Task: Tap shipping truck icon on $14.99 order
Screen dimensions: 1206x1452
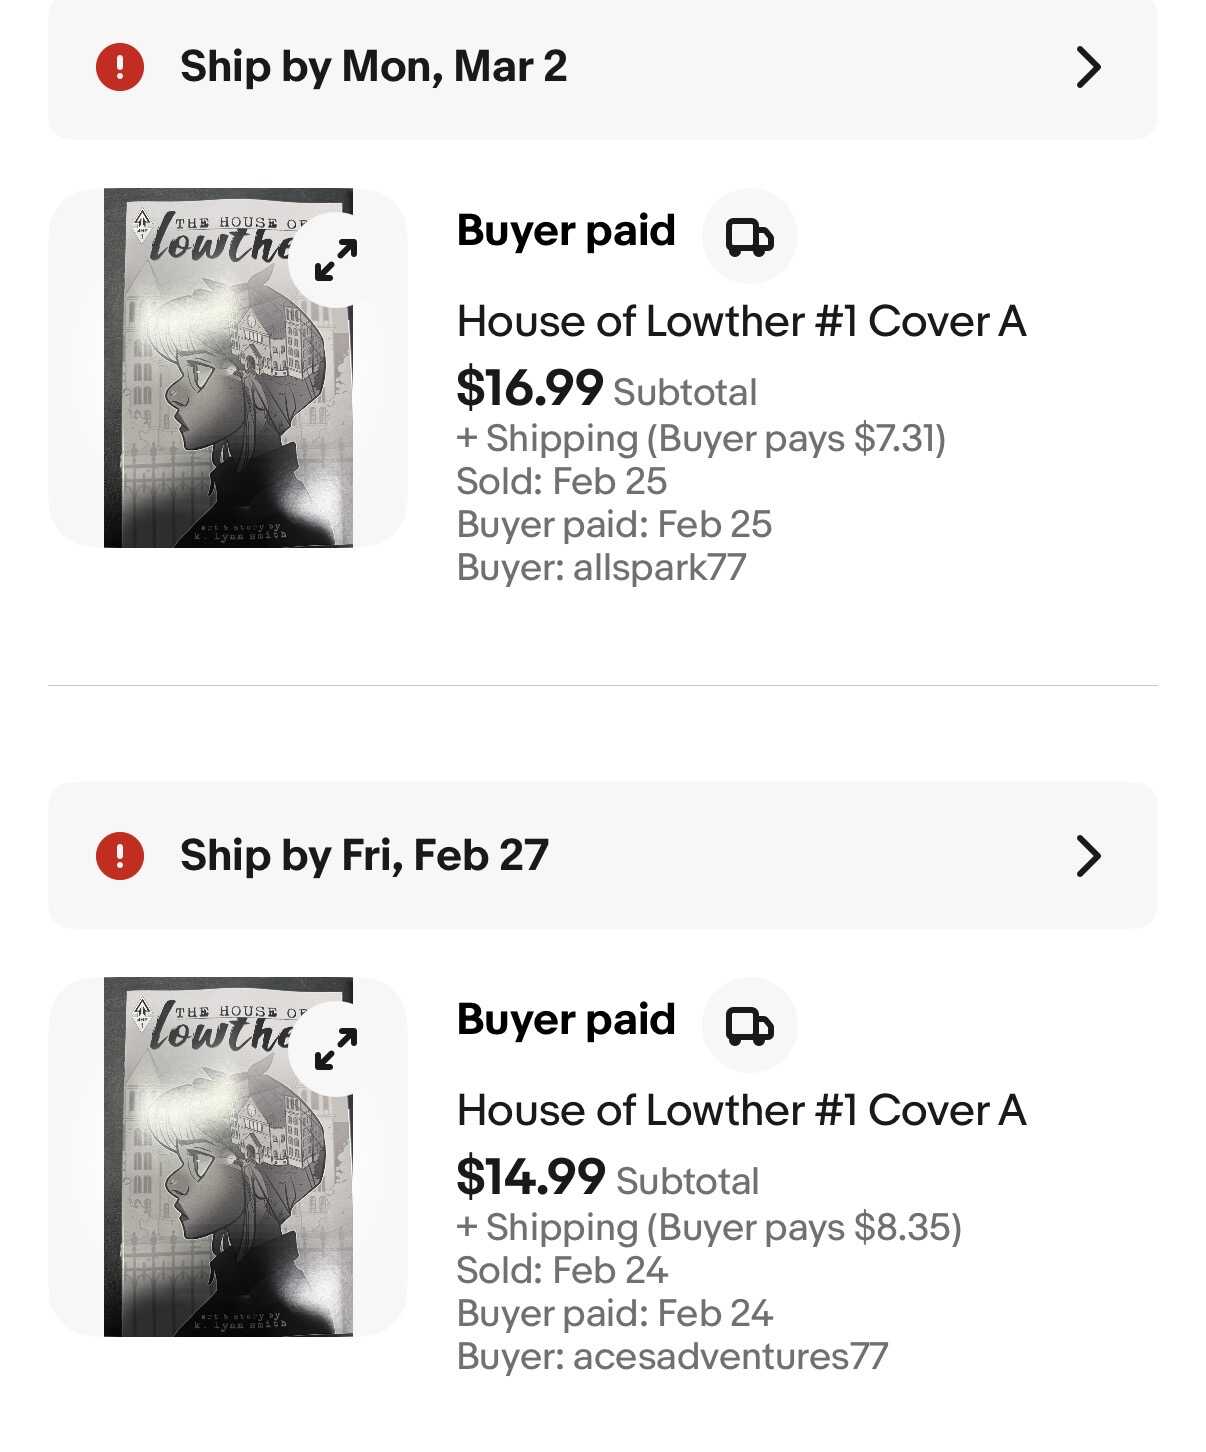Action: click(749, 1026)
